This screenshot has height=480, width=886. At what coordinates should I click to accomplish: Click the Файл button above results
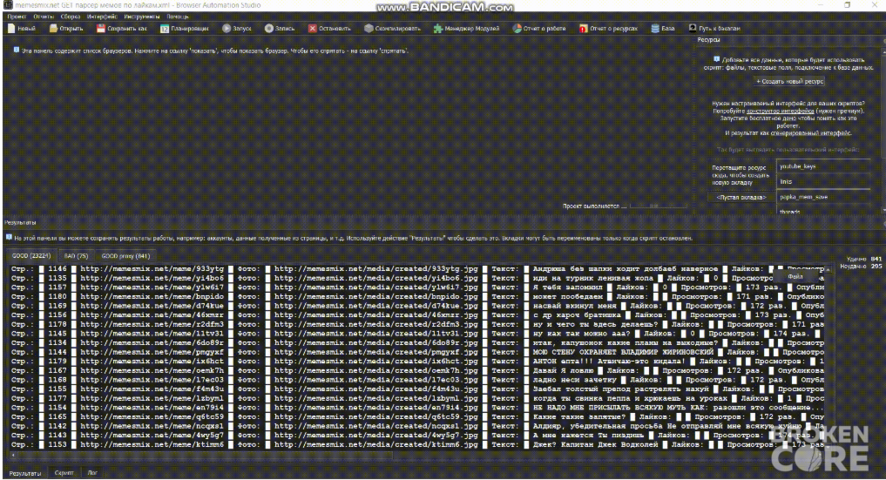(795, 276)
